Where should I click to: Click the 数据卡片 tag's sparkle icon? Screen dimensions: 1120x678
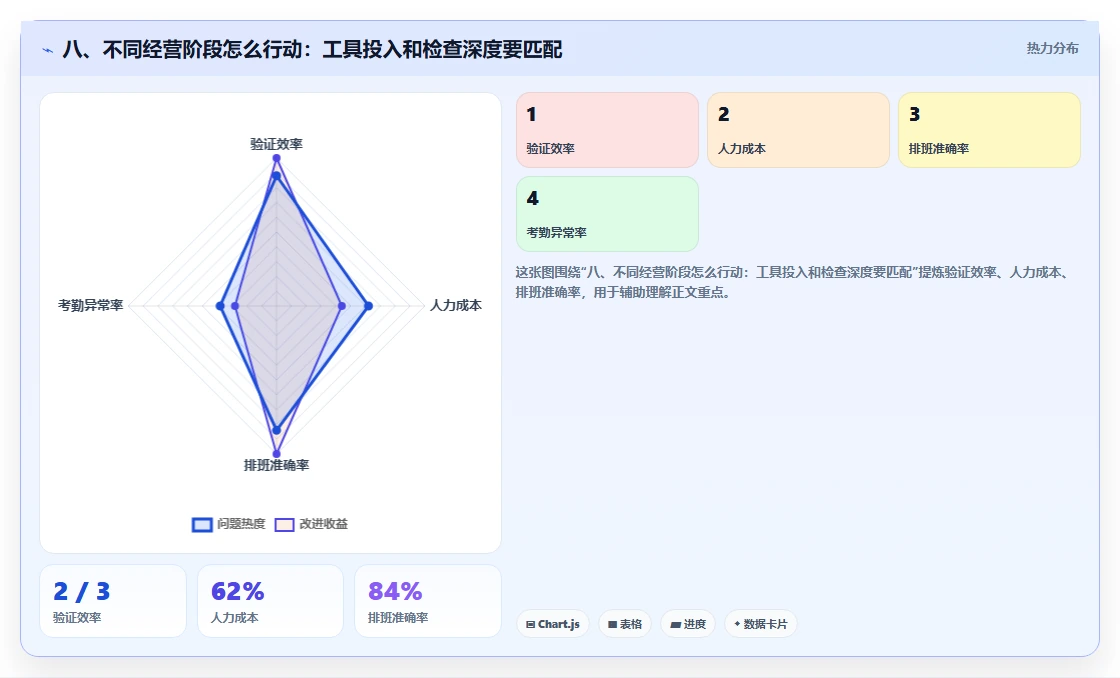[737, 624]
